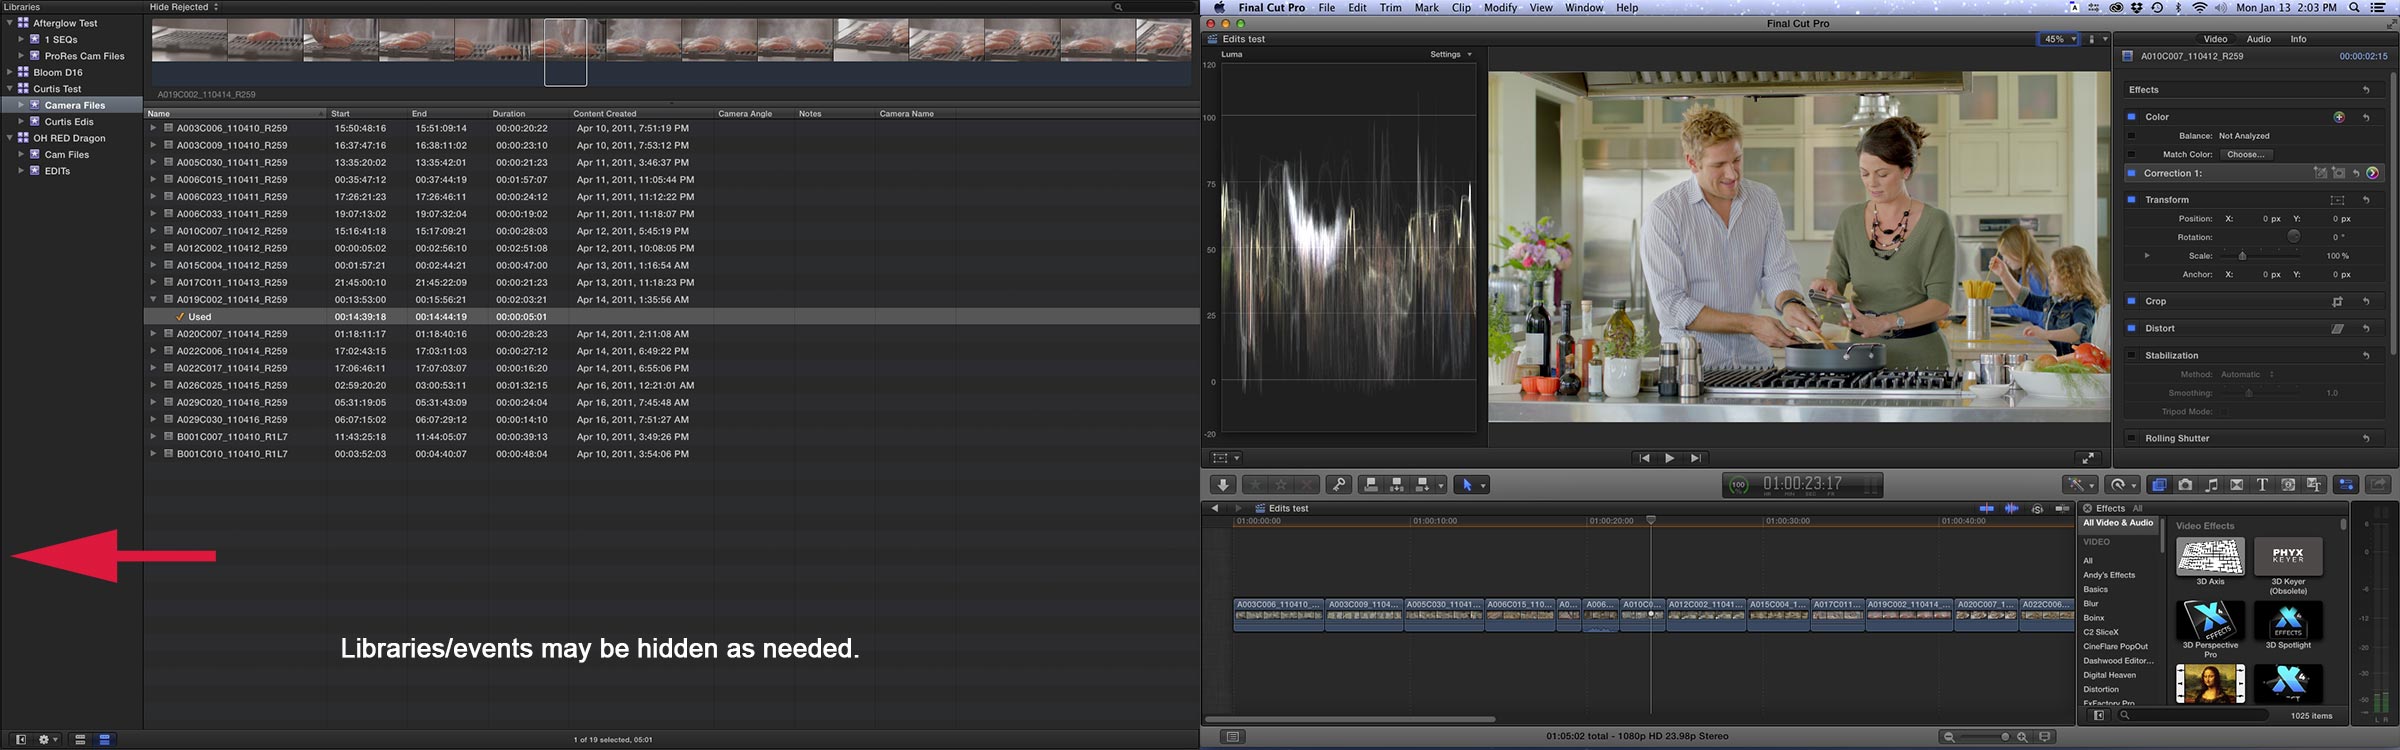Adjust the Scale slider handle
This screenshot has width=2400, height=750.
tap(2242, 256)
